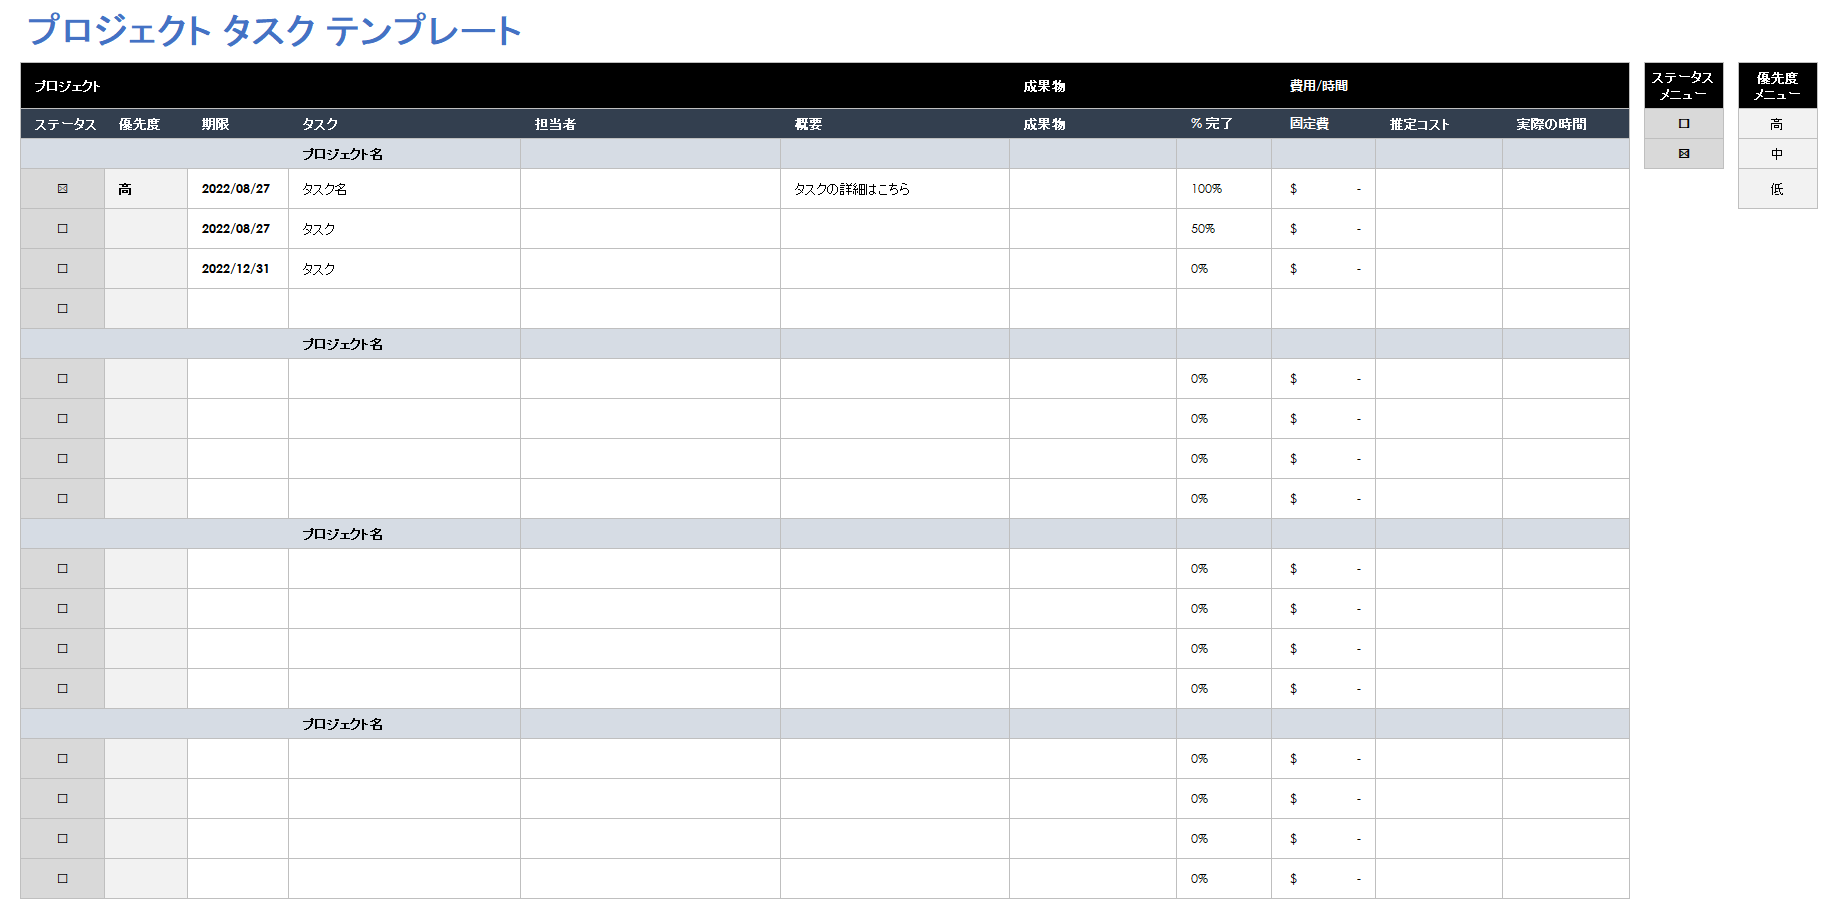Select the 高 priority cell in the タスク名 row
Image resolution: width=1841 pixels, height=905 pixels.
tap(146, 189)
